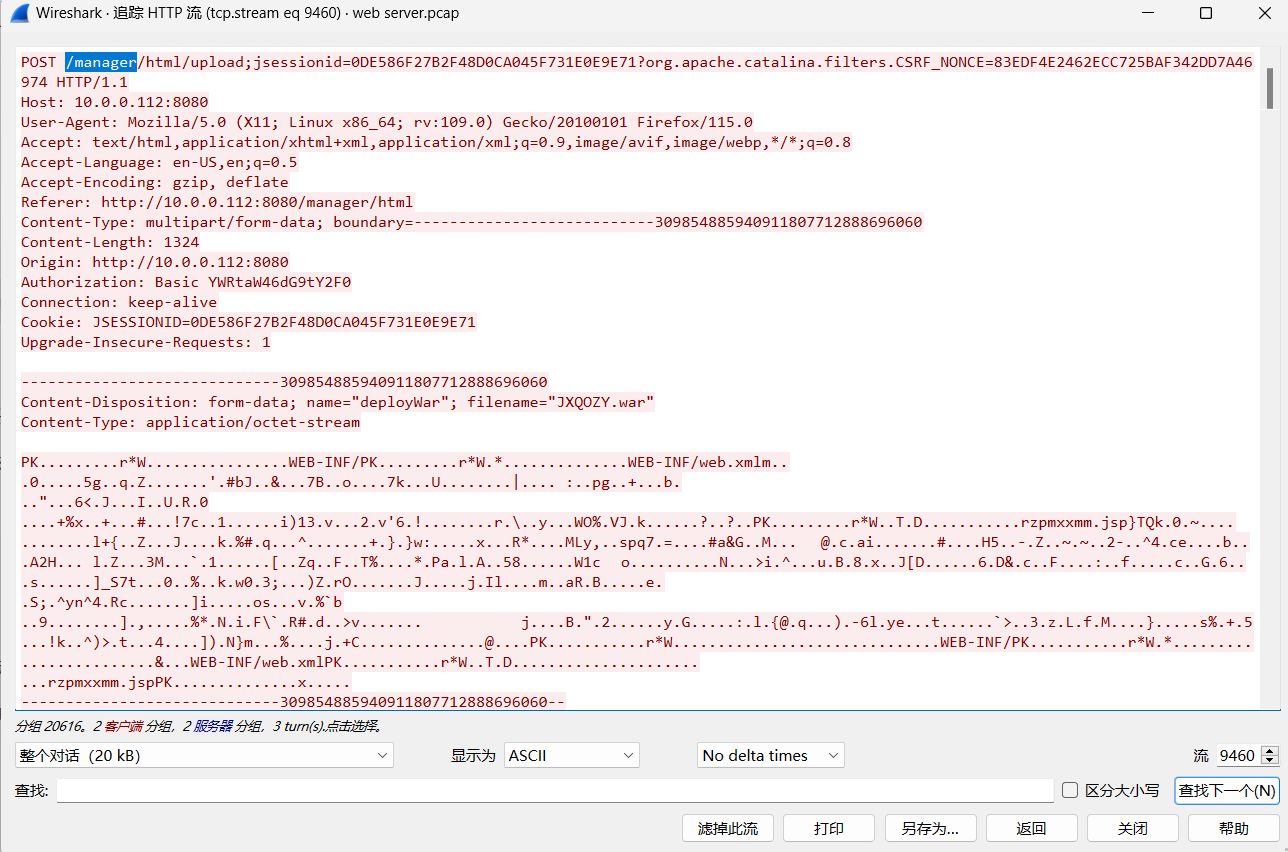This screenshot has height=852, width=1288.
Task: Click the stream number field showing 9460
Action: pyautogui.click(x=1237, y=755)
